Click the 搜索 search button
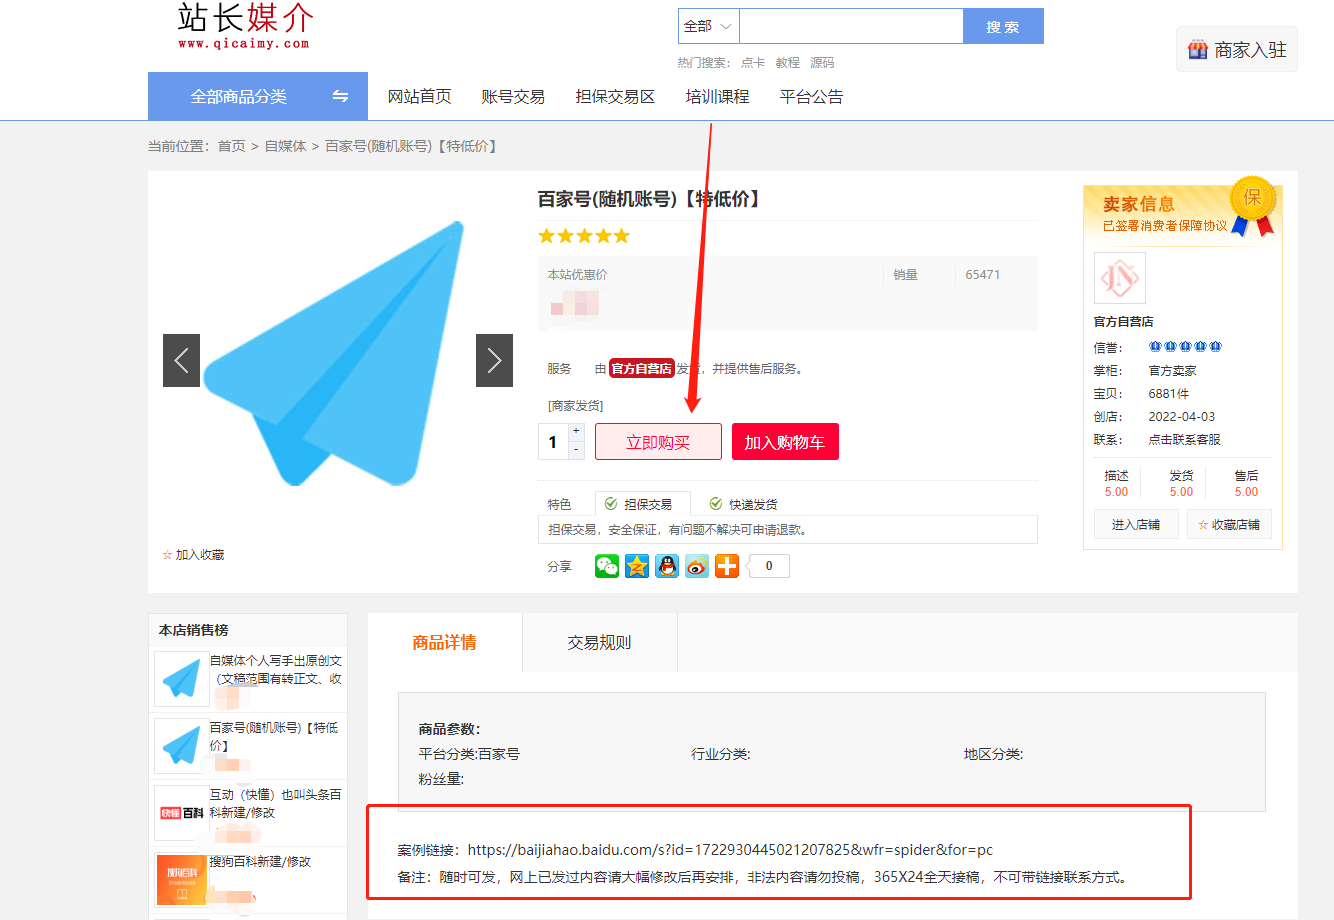 1003,26
